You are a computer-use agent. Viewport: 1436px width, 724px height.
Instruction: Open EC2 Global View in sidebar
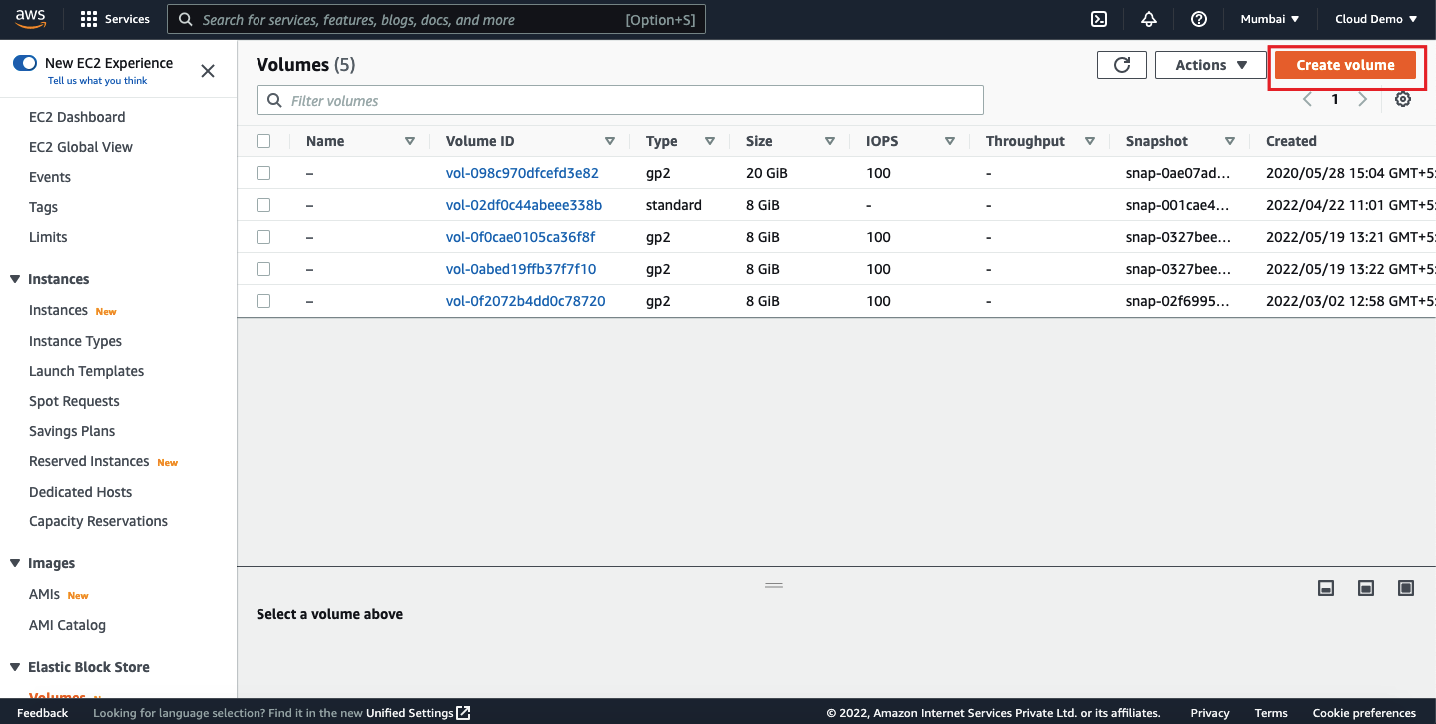pyautogui.click(x=81, y=147)
